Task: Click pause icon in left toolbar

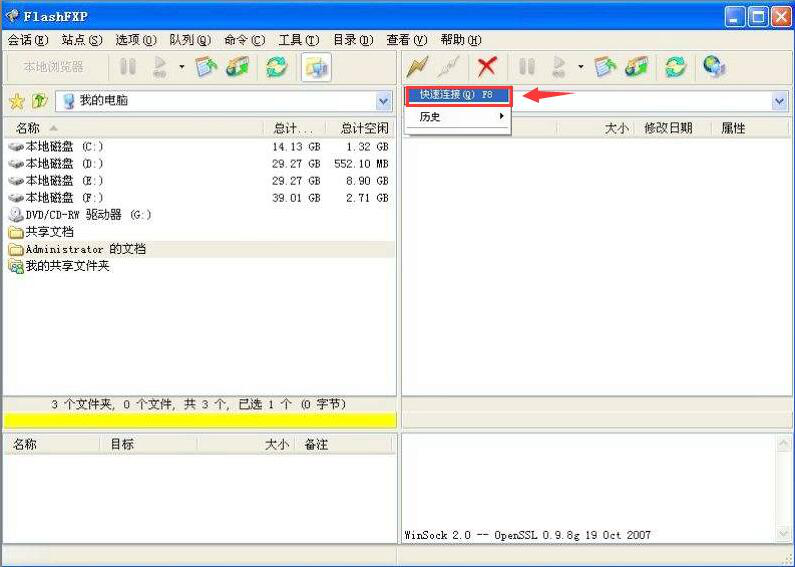Action: pos(128,67)
